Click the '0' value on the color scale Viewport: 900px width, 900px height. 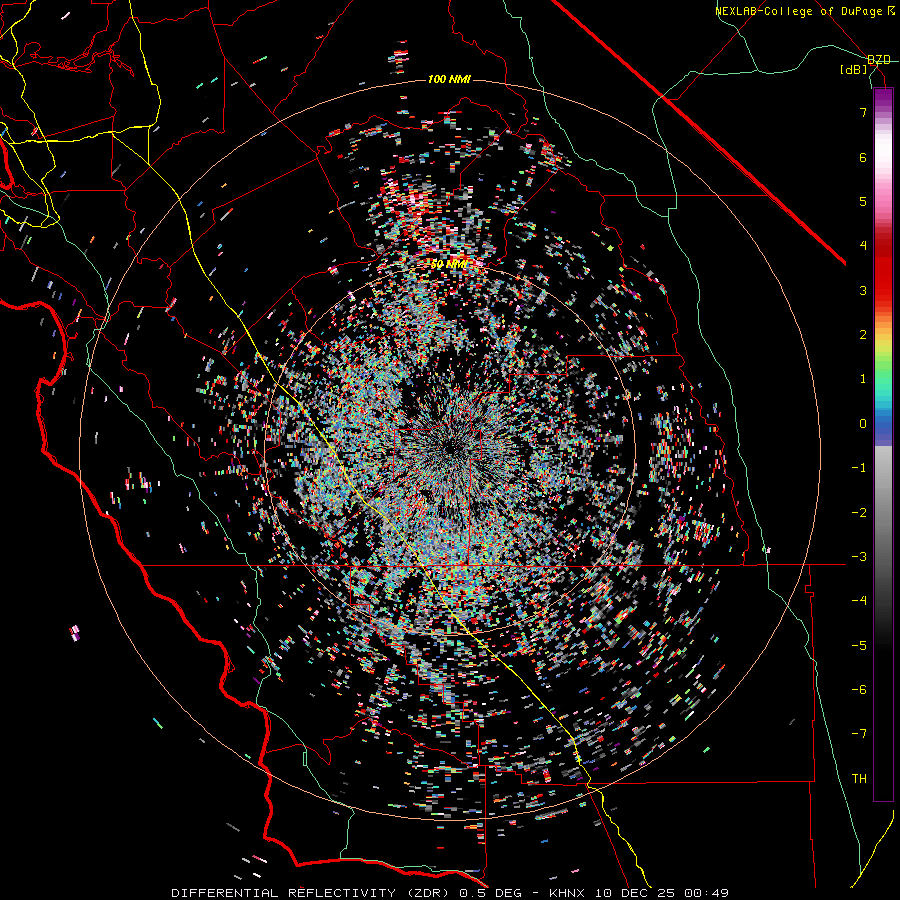click(863, 424)
